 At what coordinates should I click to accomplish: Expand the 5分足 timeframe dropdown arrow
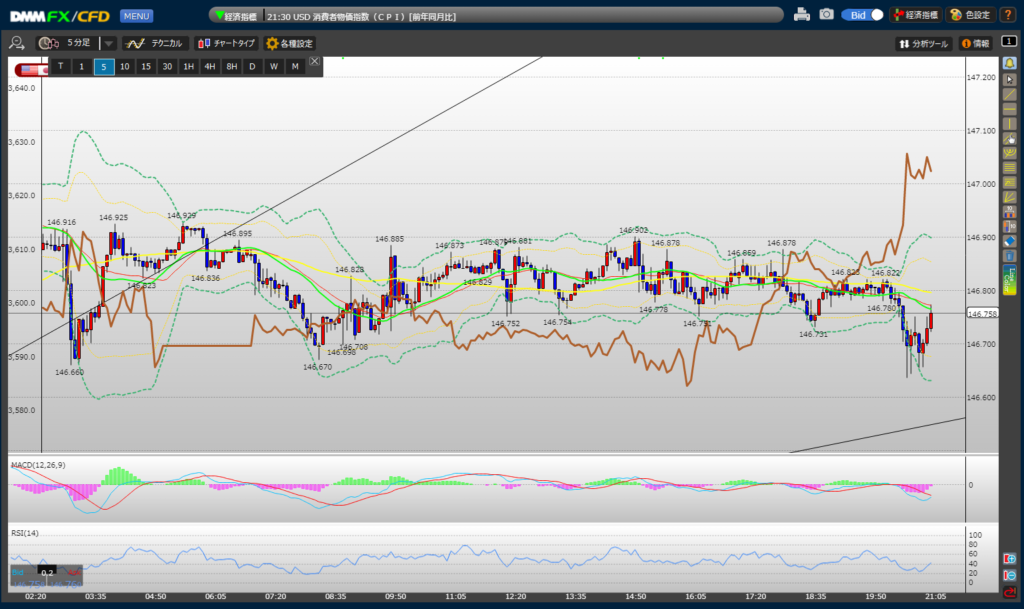tap(109, 43)
